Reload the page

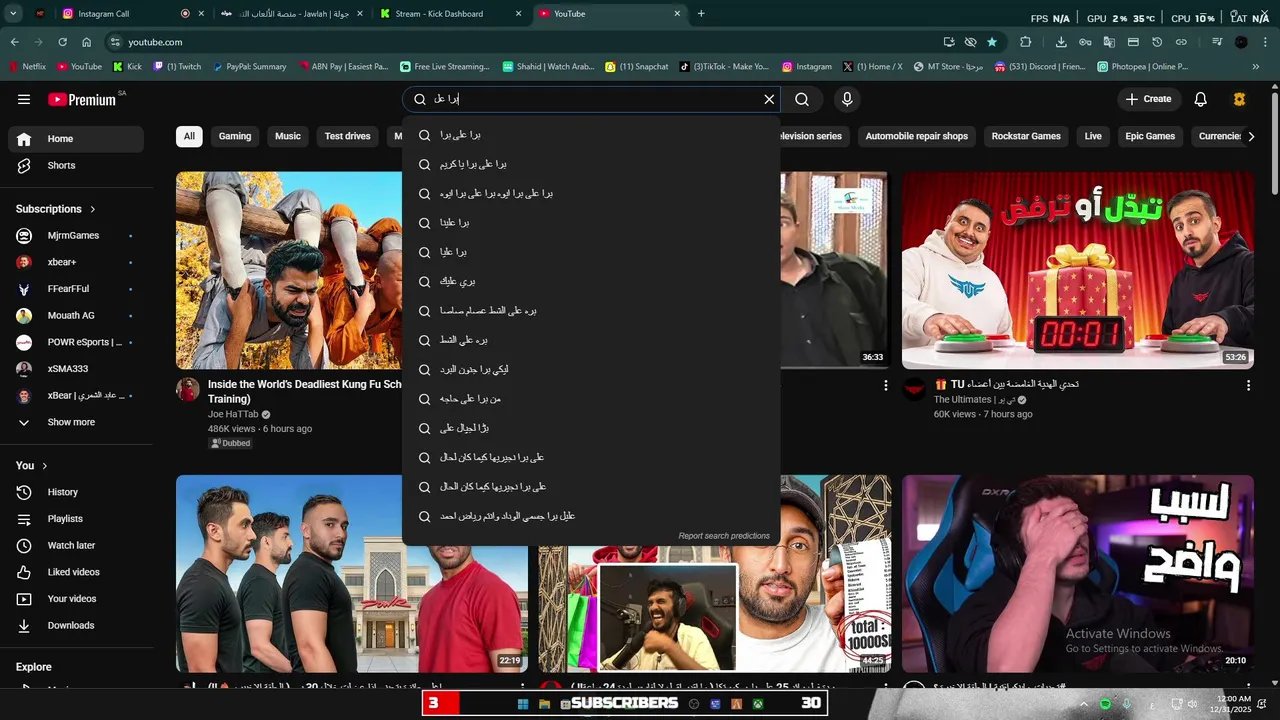62,42
